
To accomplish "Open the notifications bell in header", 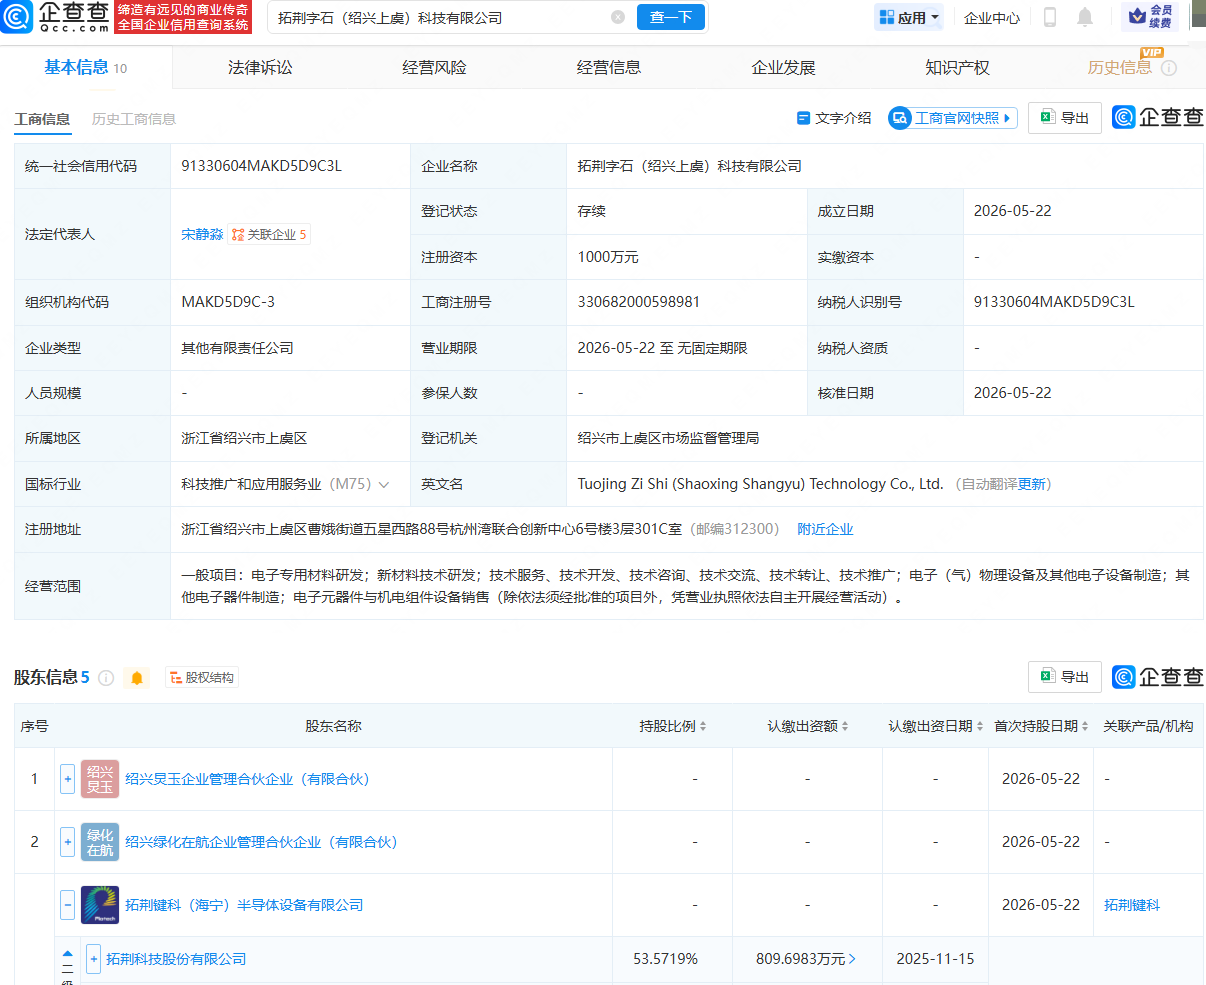I will [1085, 17].
